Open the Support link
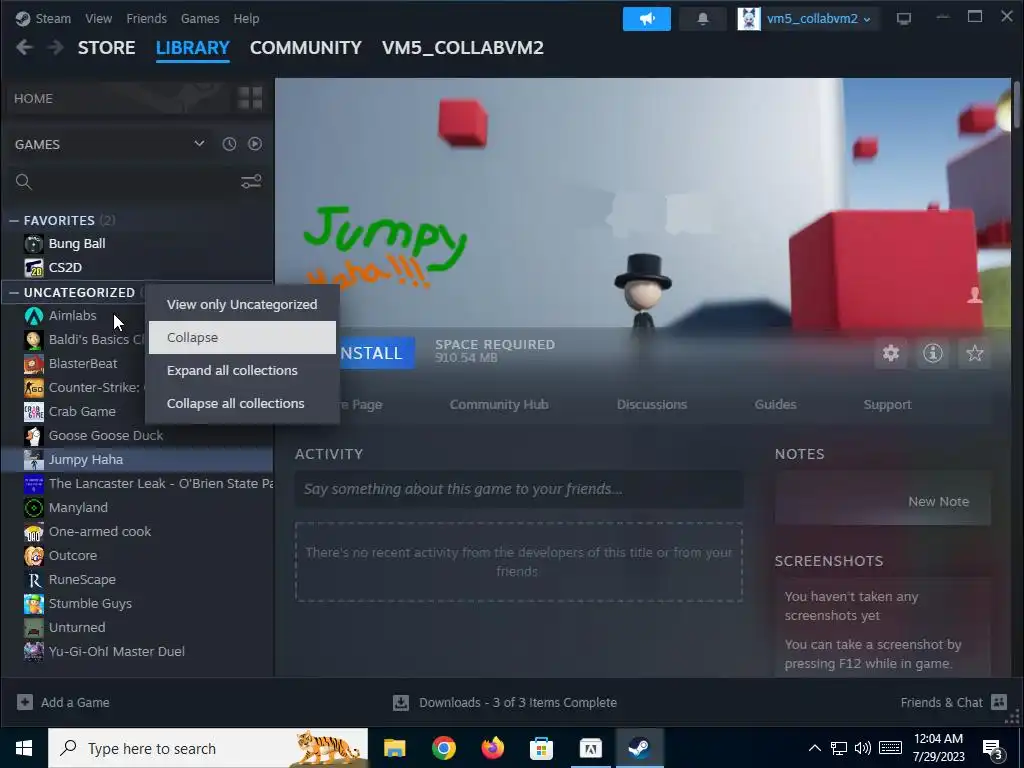The image size is (1024, 768). click(887, 404)
